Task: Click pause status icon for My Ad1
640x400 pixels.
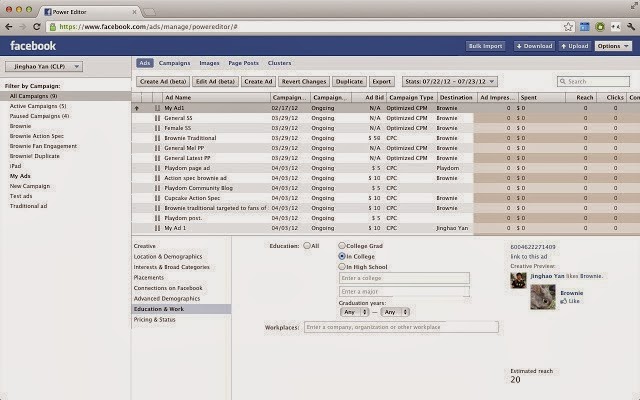Action: point(157,108)
